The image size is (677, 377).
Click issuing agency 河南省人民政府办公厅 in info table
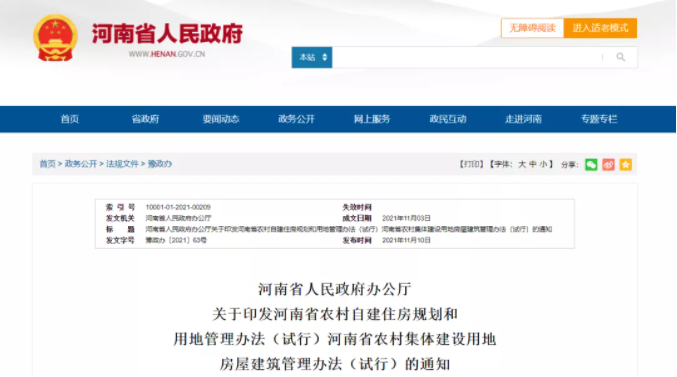(x=178, y=218)
